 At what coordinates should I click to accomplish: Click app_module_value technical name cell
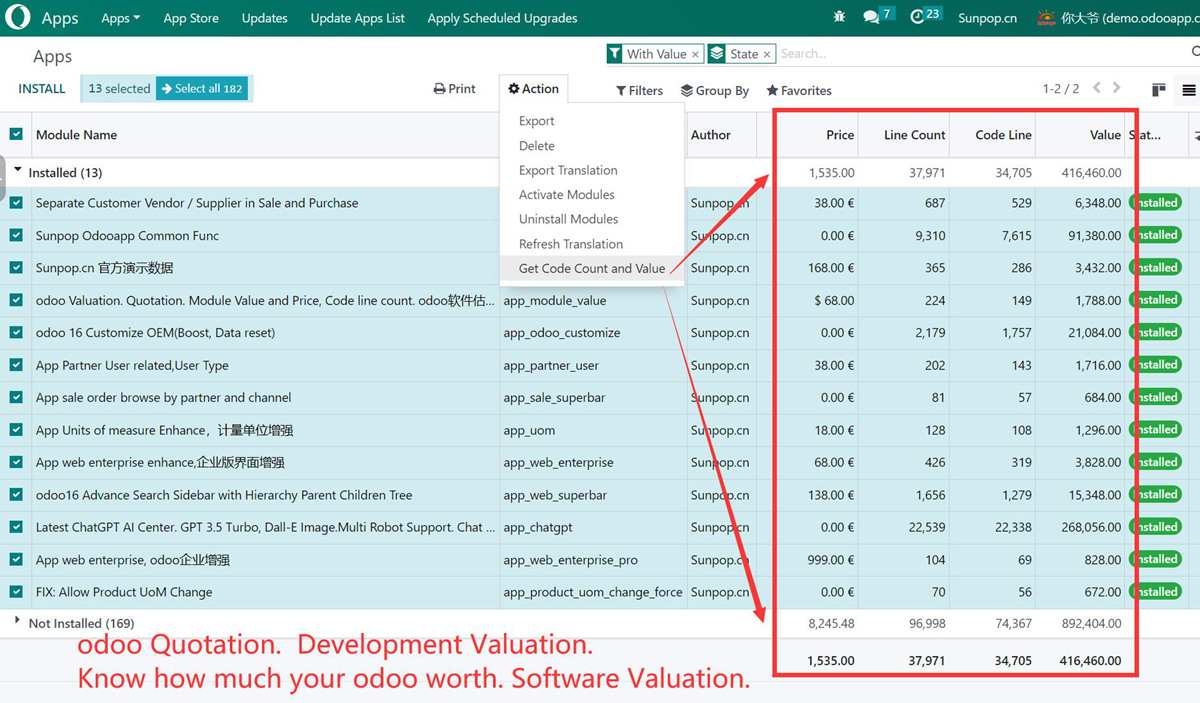[555, 300]
